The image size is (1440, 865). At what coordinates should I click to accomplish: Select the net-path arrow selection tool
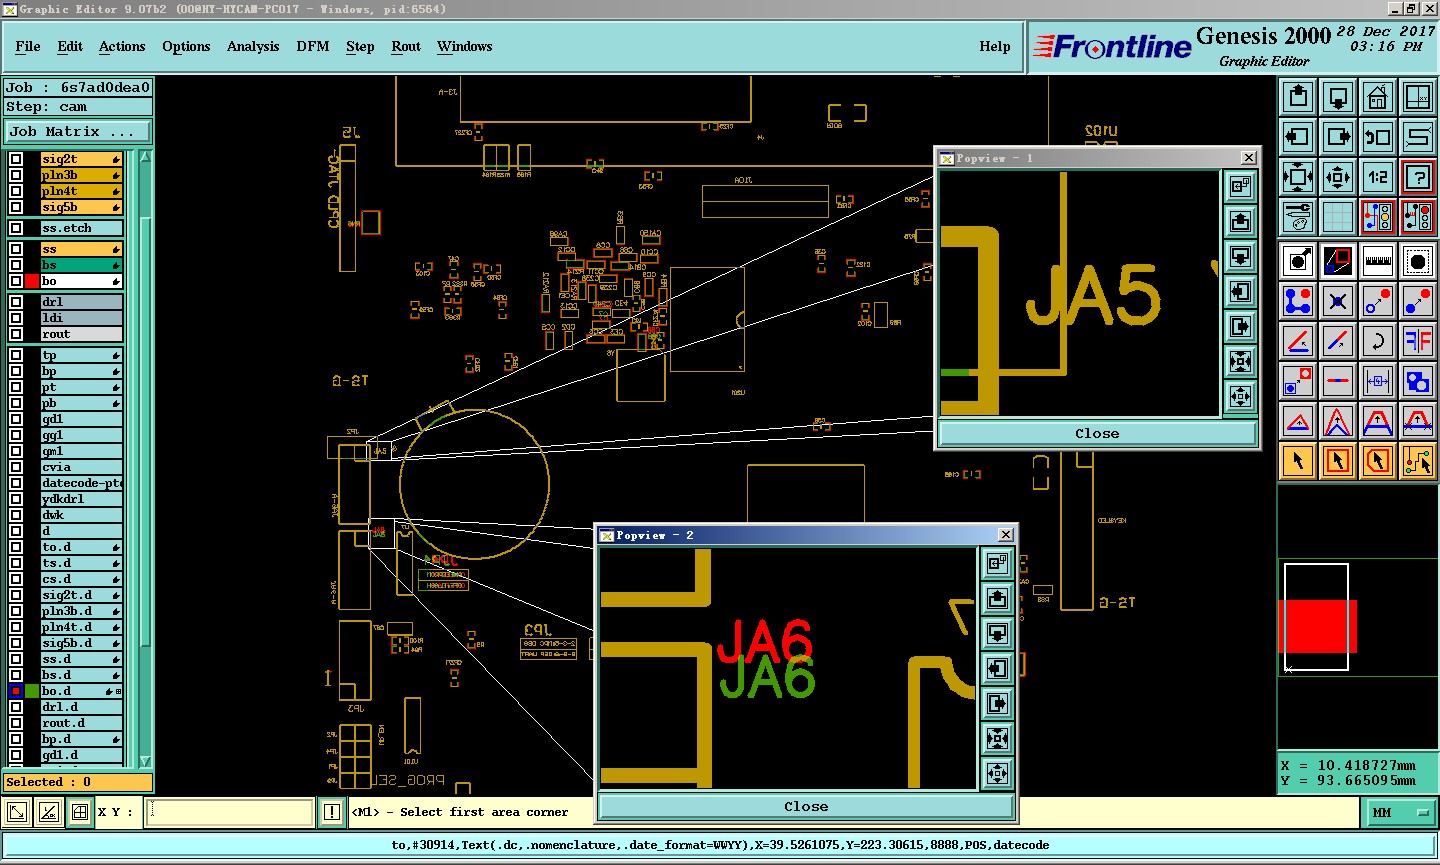point(1418,461)
